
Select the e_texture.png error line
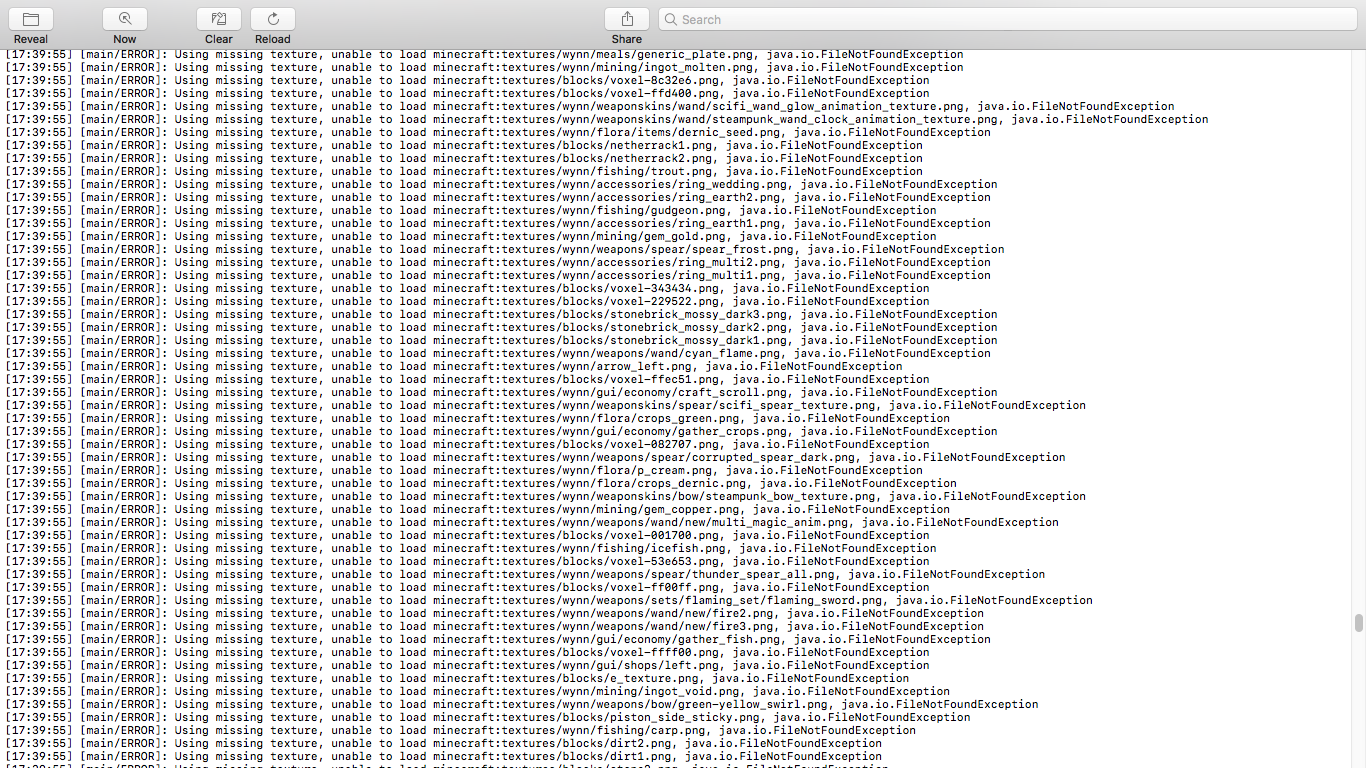[457, 679]
